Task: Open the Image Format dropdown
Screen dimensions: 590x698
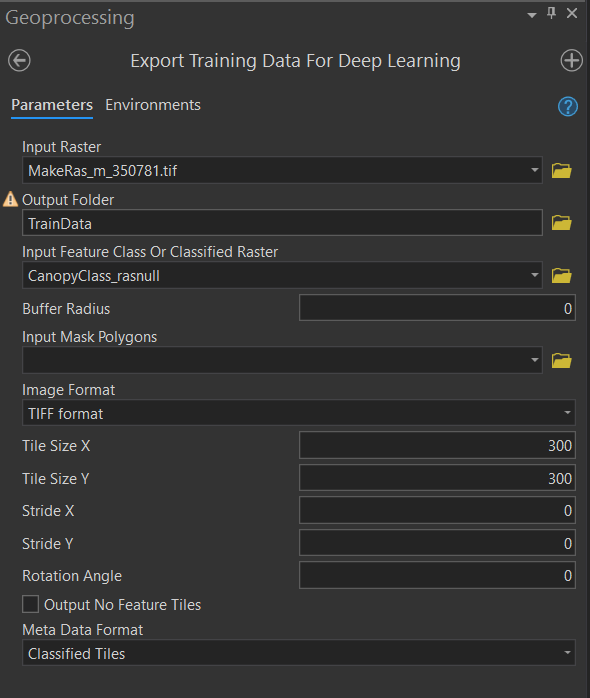Action: click(299, 413)
